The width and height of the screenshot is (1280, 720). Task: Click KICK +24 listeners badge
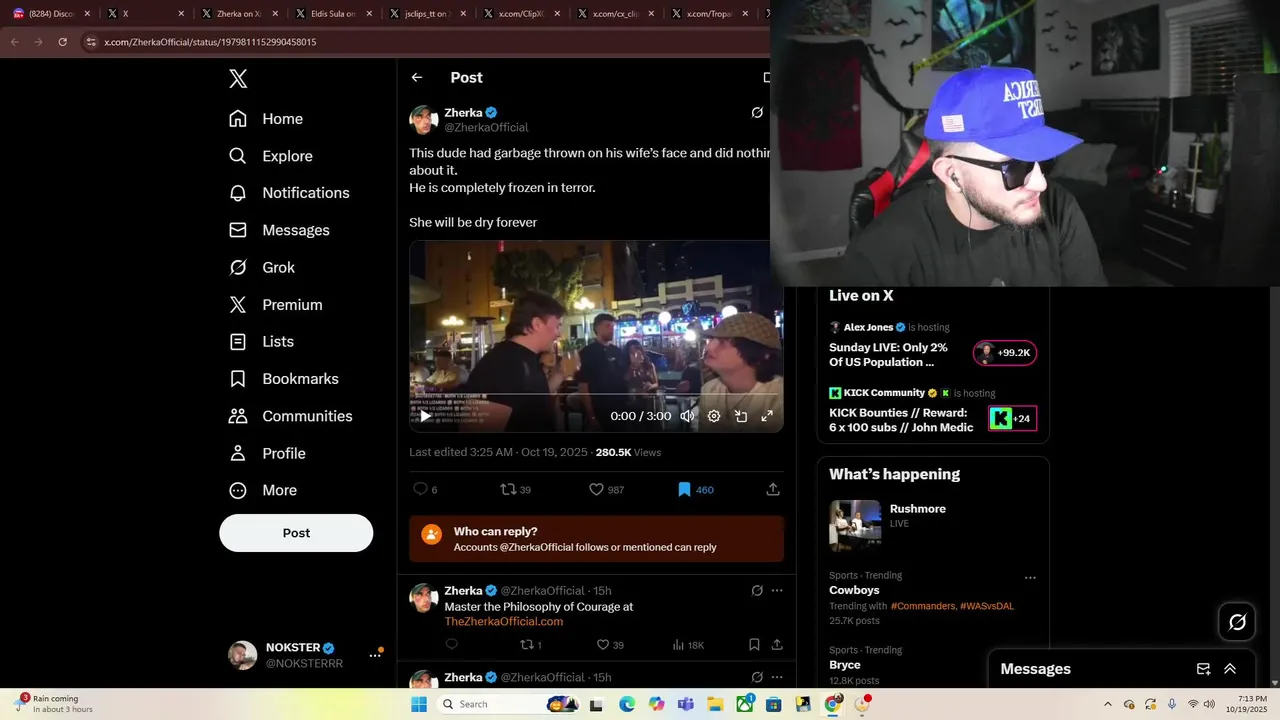click(x=1012, y=419)
